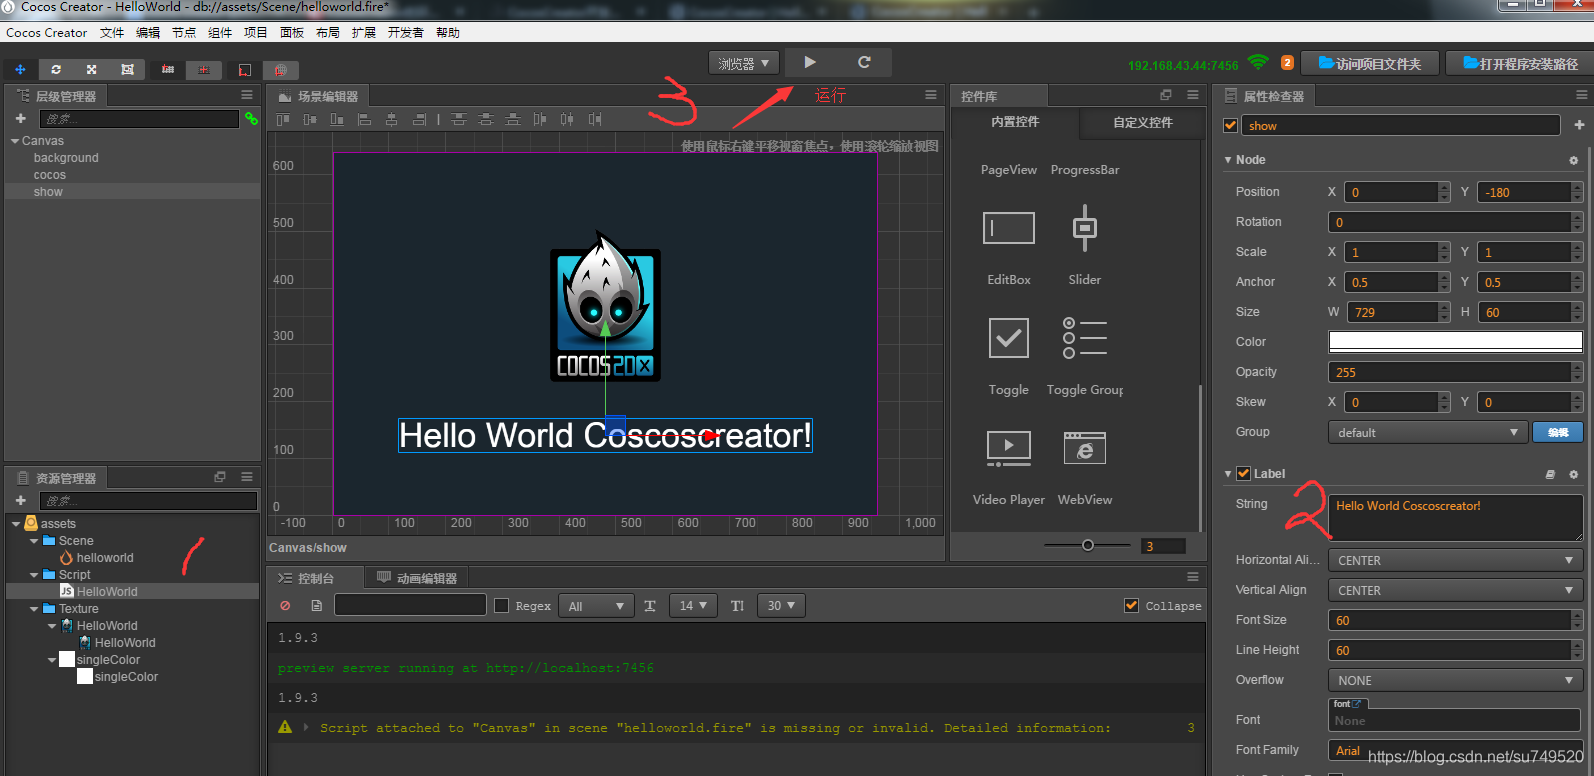Open the console font size 14 dropdown
1594x776 pixels.
pos(693,606)
